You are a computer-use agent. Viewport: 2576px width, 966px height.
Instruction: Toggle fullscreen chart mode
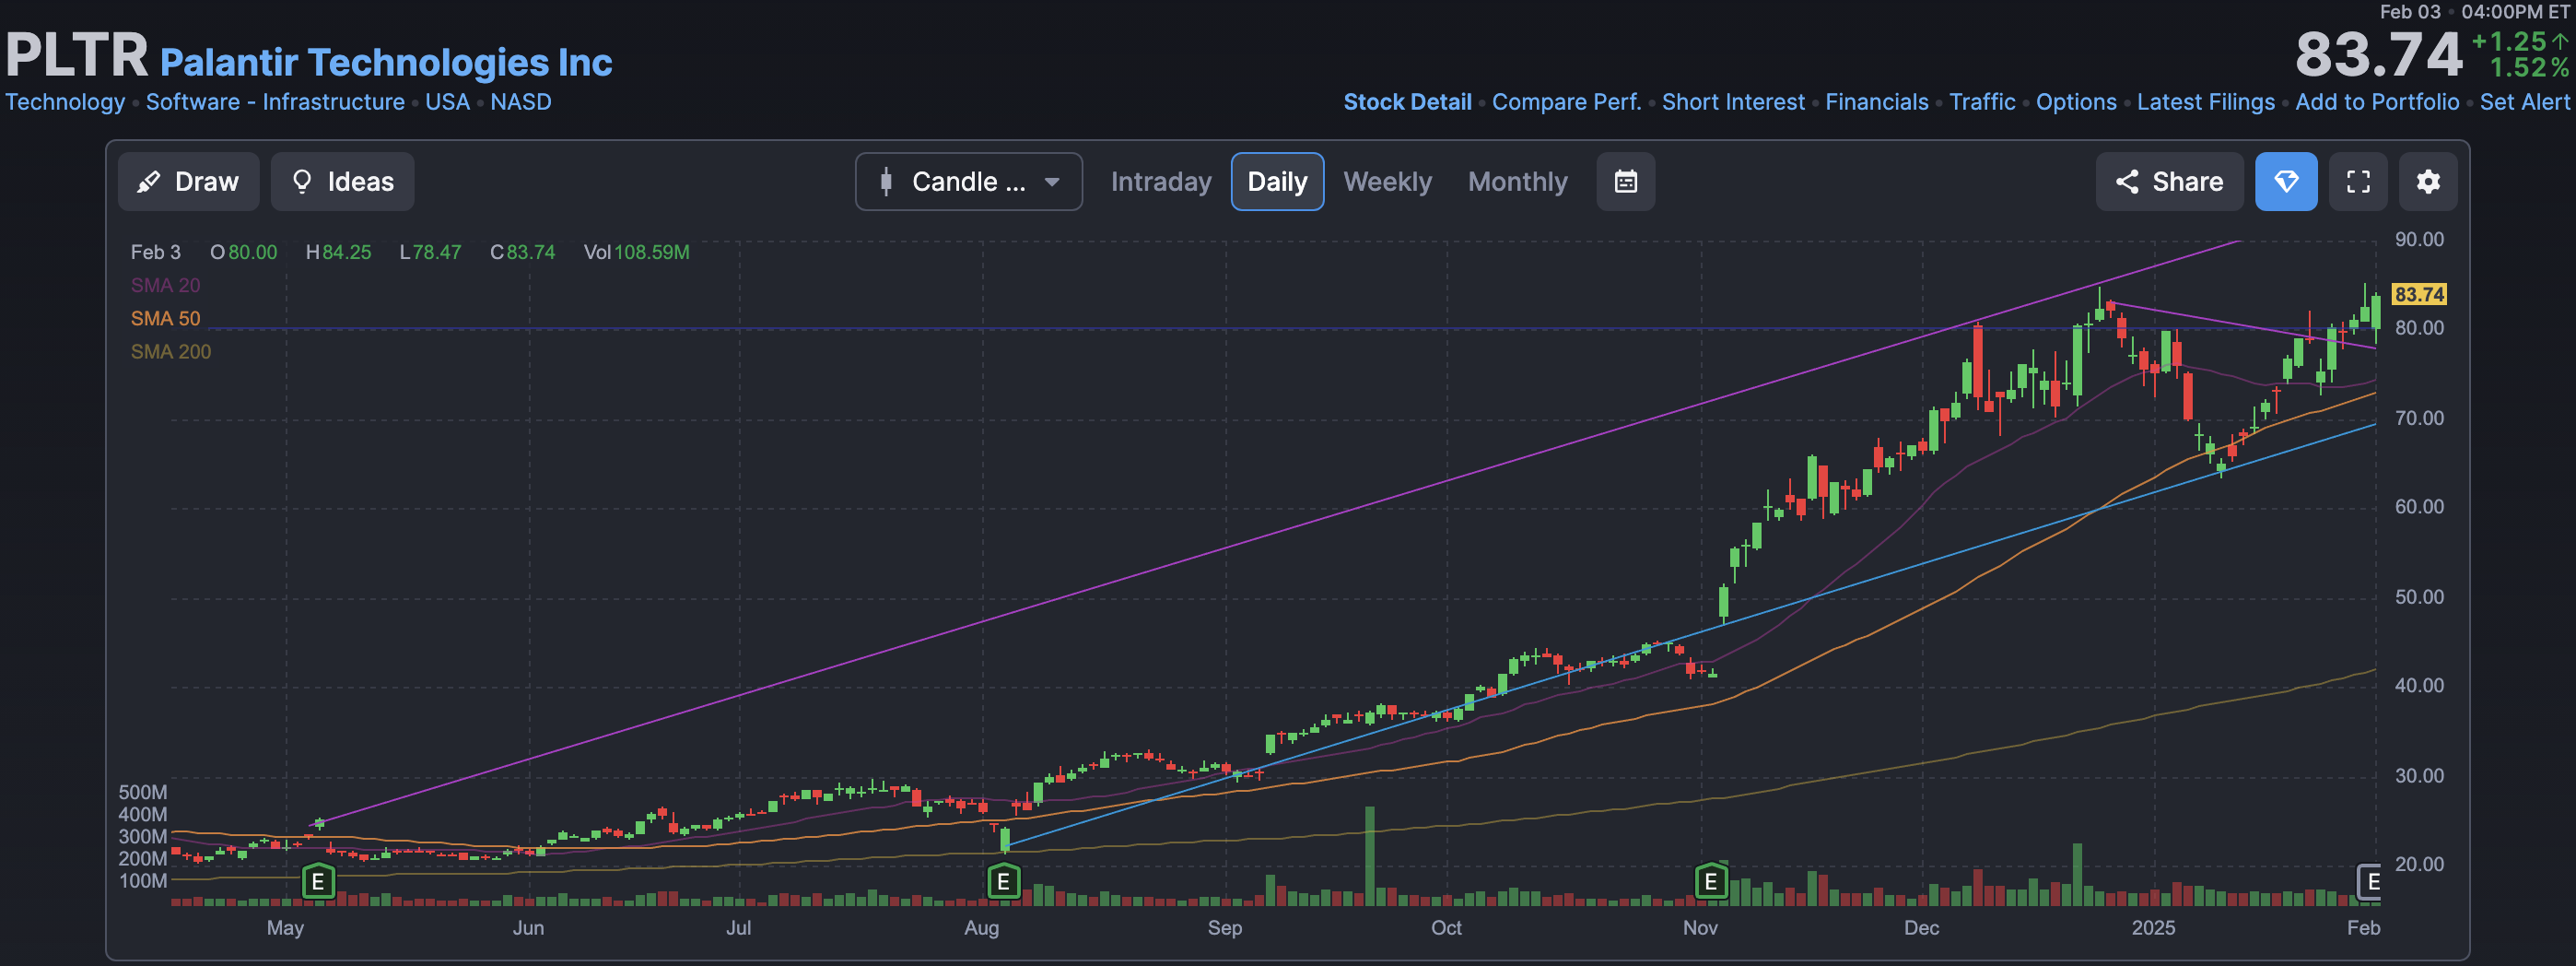pos(2358,182)
